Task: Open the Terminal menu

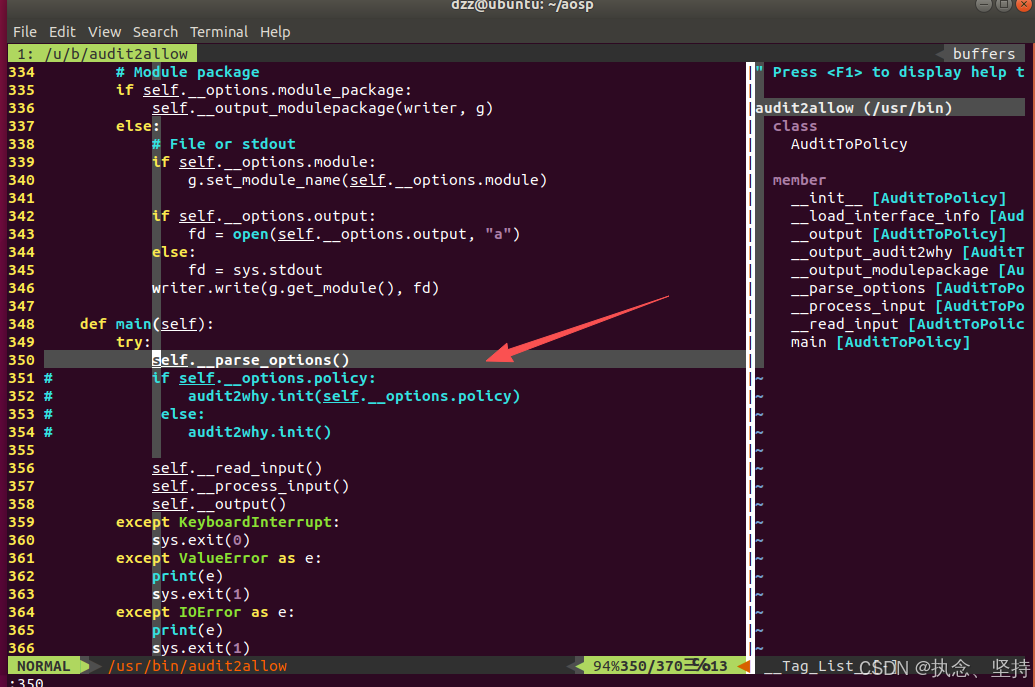Action: point(218,32)
